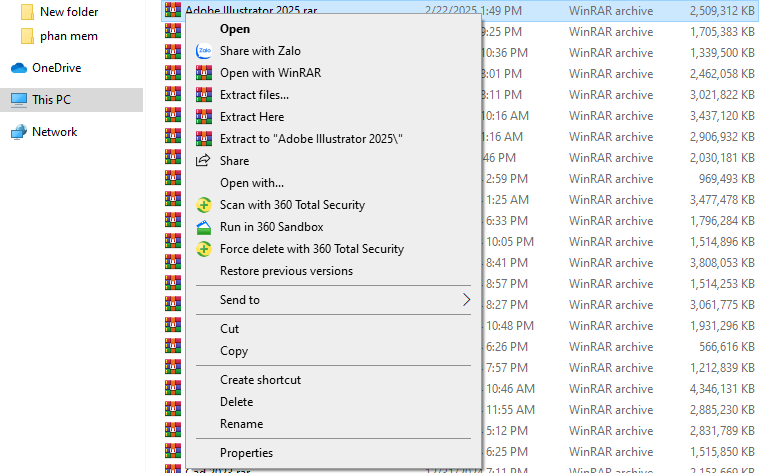This screenshot has width=759, height=473.
Task: Select Extract to "Adobe Illustrator 2025\"
Action: [311, 139]
